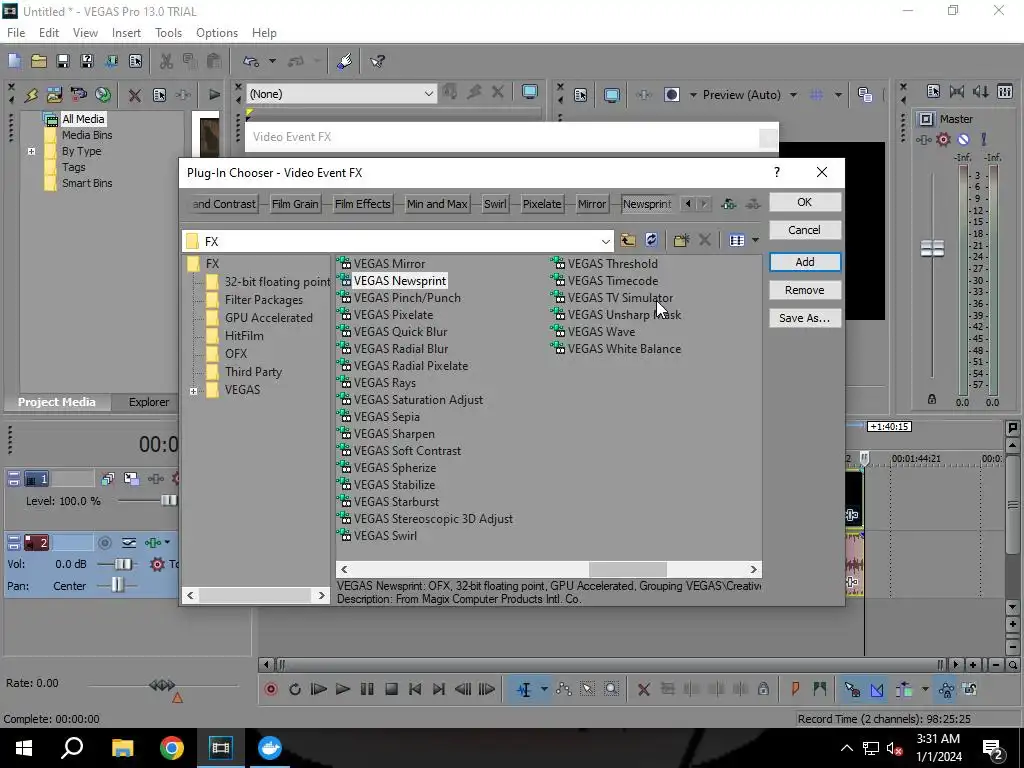Open the Options menu

[217, 33]
